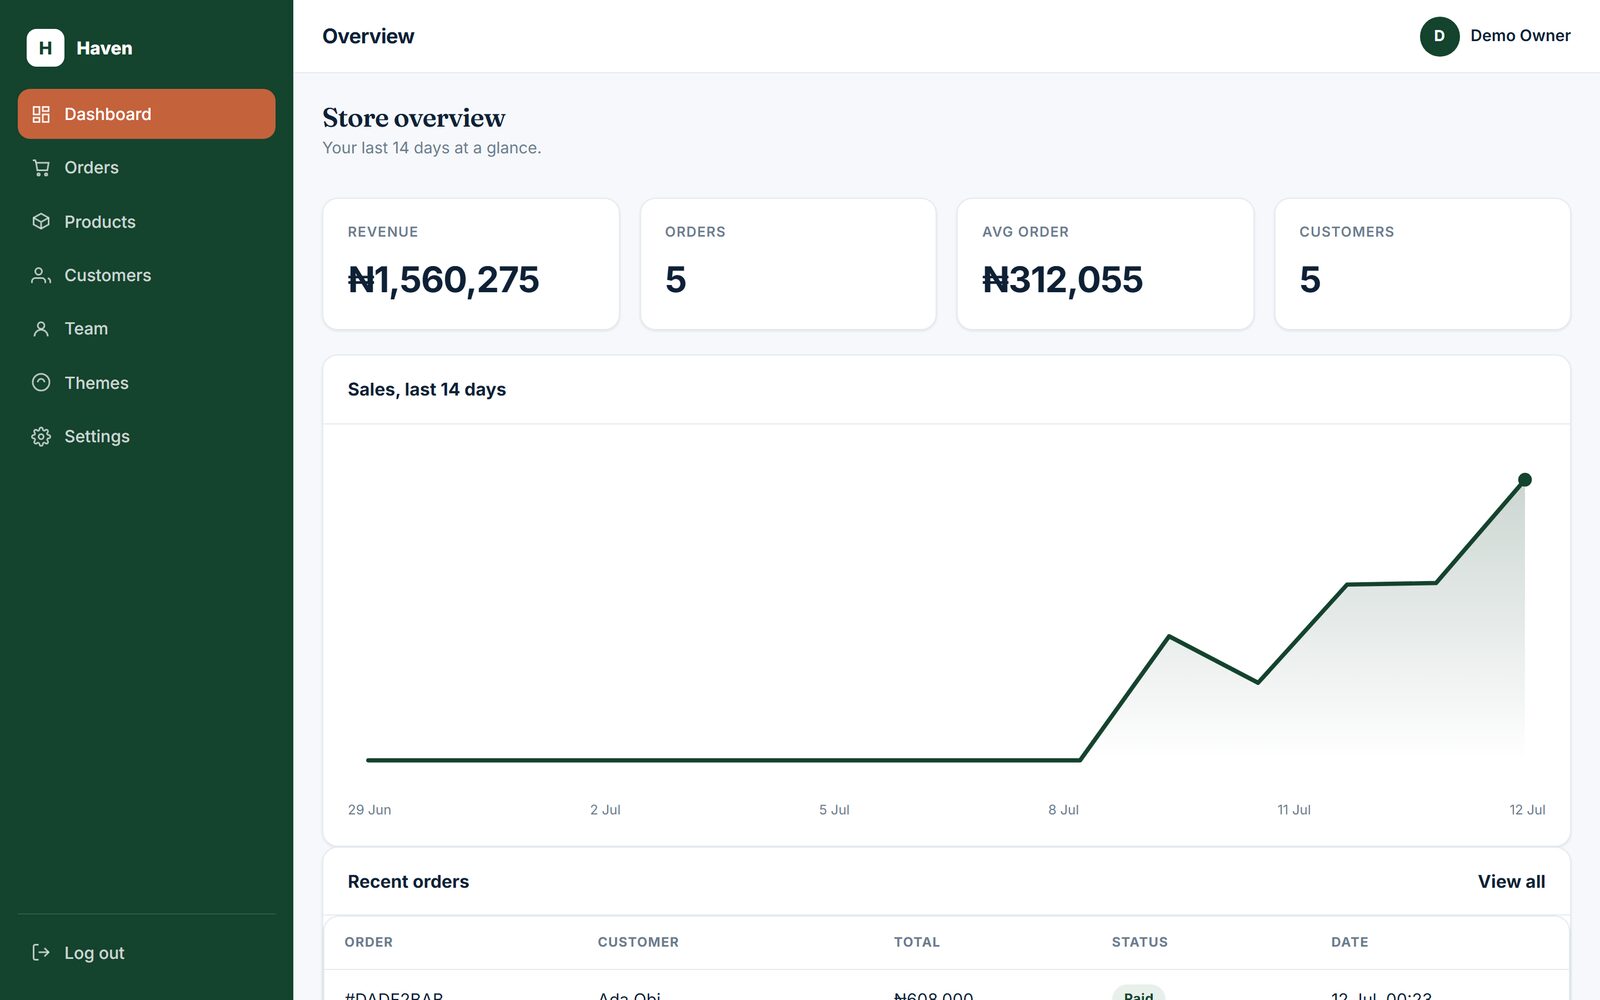
Task: Click the Orders cart icon
Action: [41, 168]
